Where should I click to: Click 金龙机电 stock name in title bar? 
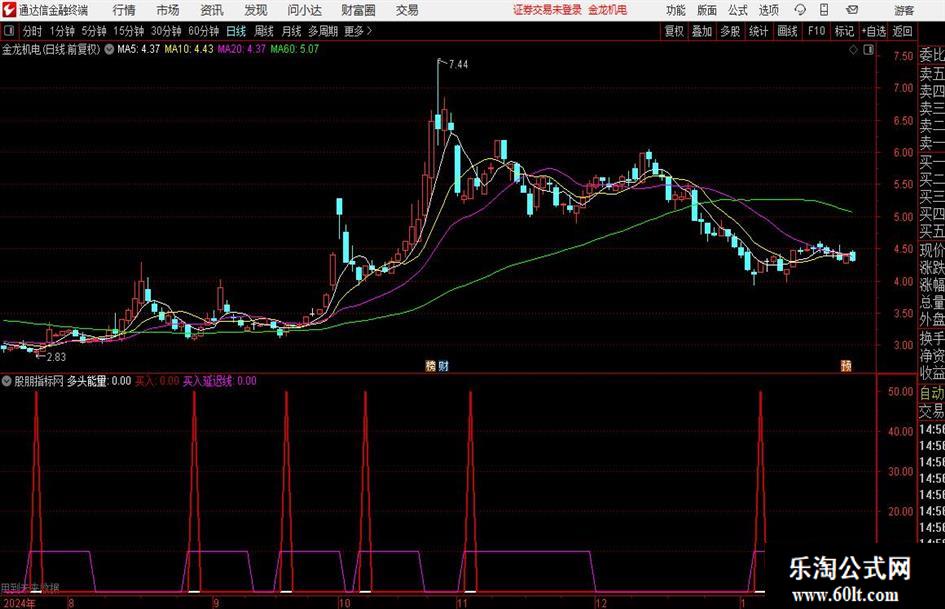coord(608,10)
